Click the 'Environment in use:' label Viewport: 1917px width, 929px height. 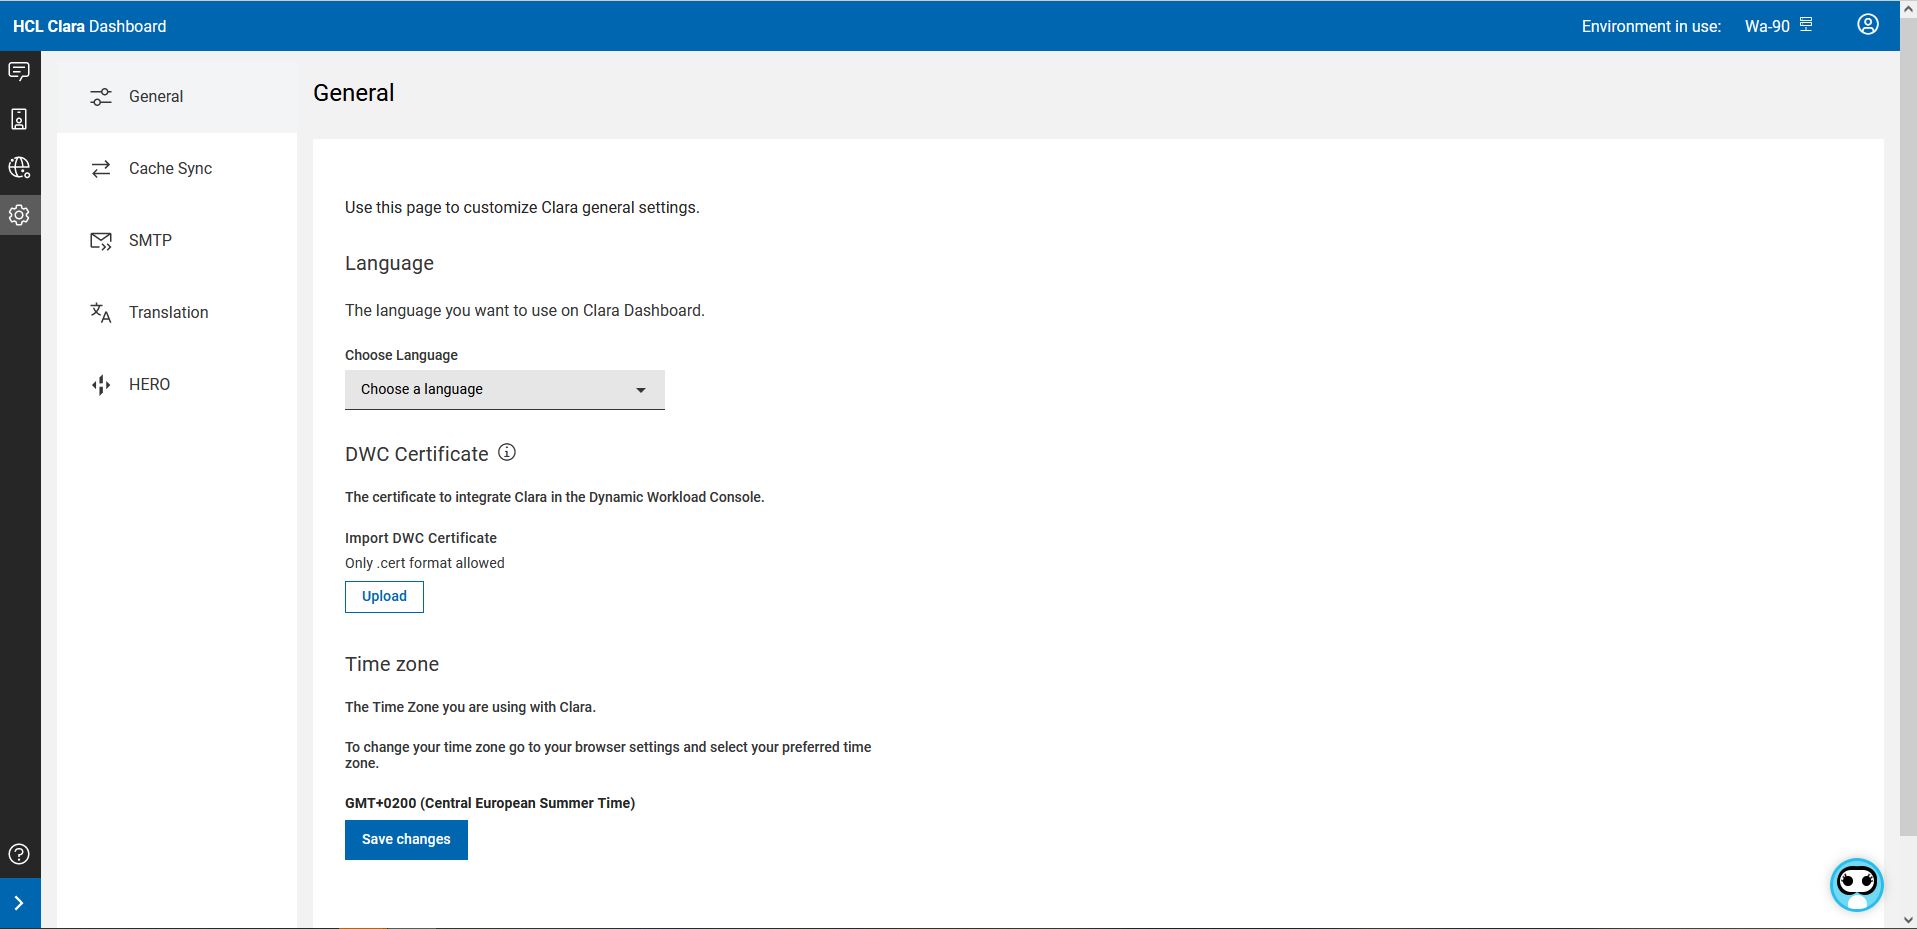tap(1651, 27)
